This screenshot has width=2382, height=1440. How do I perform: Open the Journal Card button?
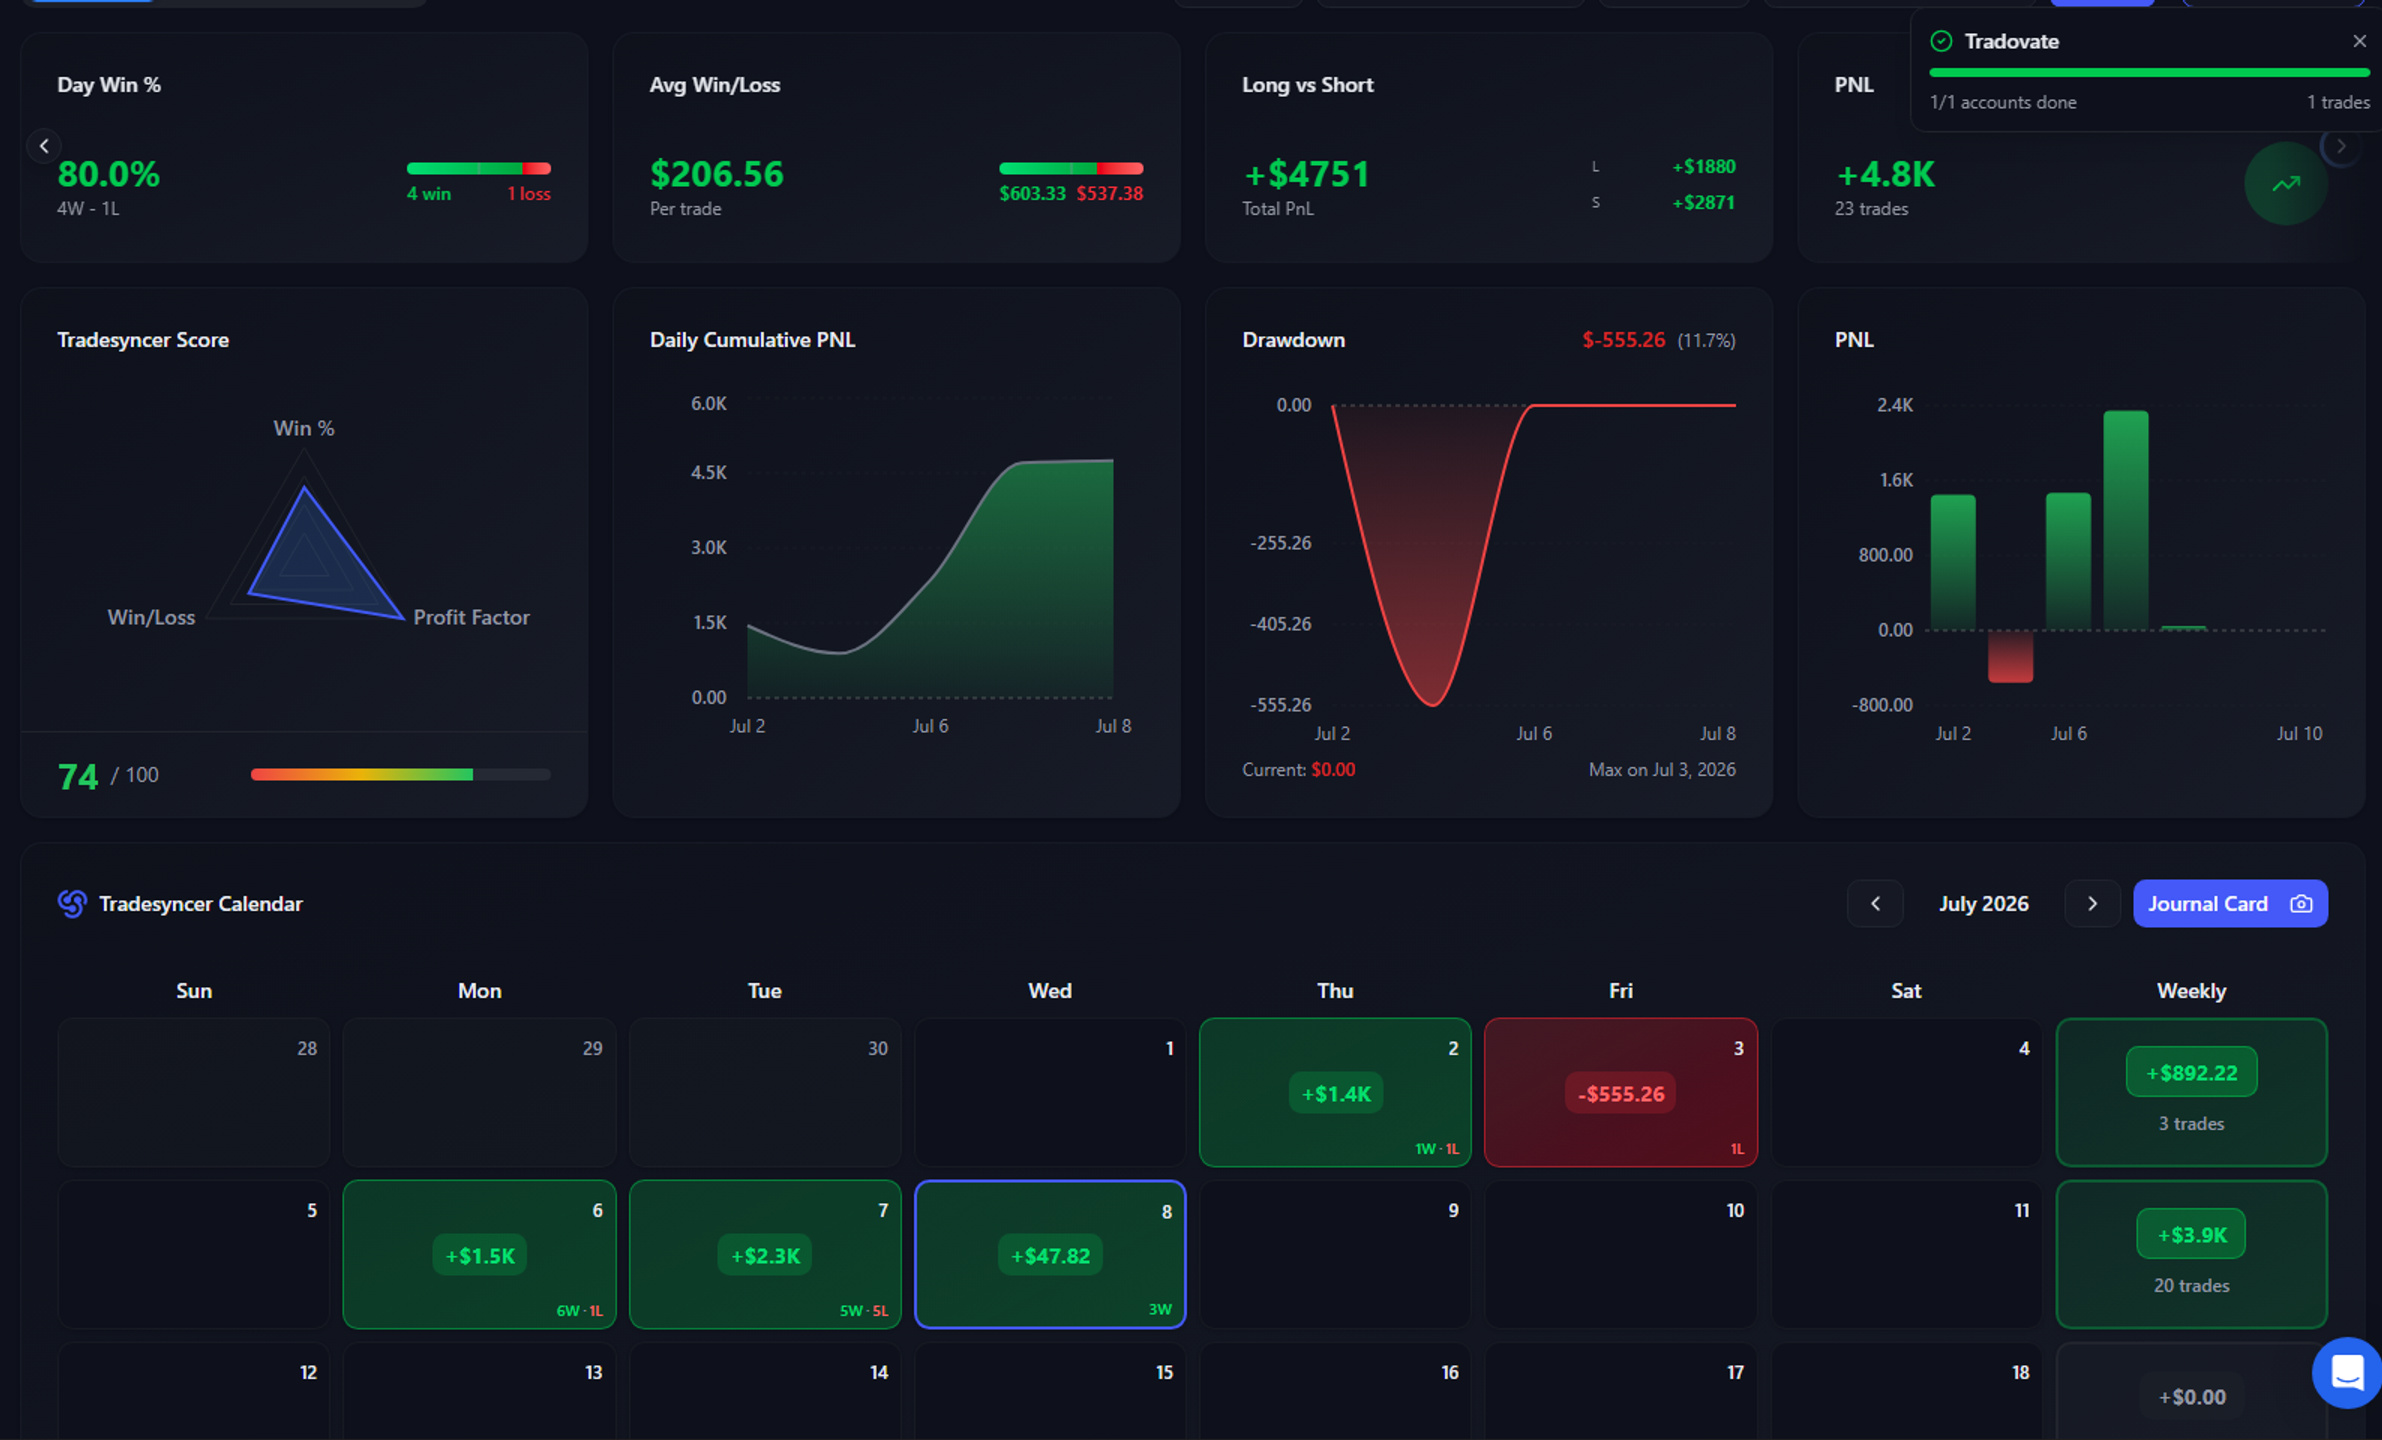coord(2230,903)
